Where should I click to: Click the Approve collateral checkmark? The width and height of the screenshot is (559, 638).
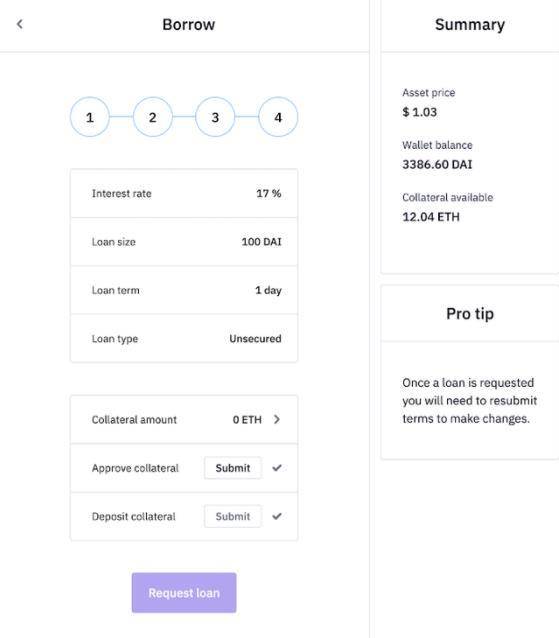(277, 468)
